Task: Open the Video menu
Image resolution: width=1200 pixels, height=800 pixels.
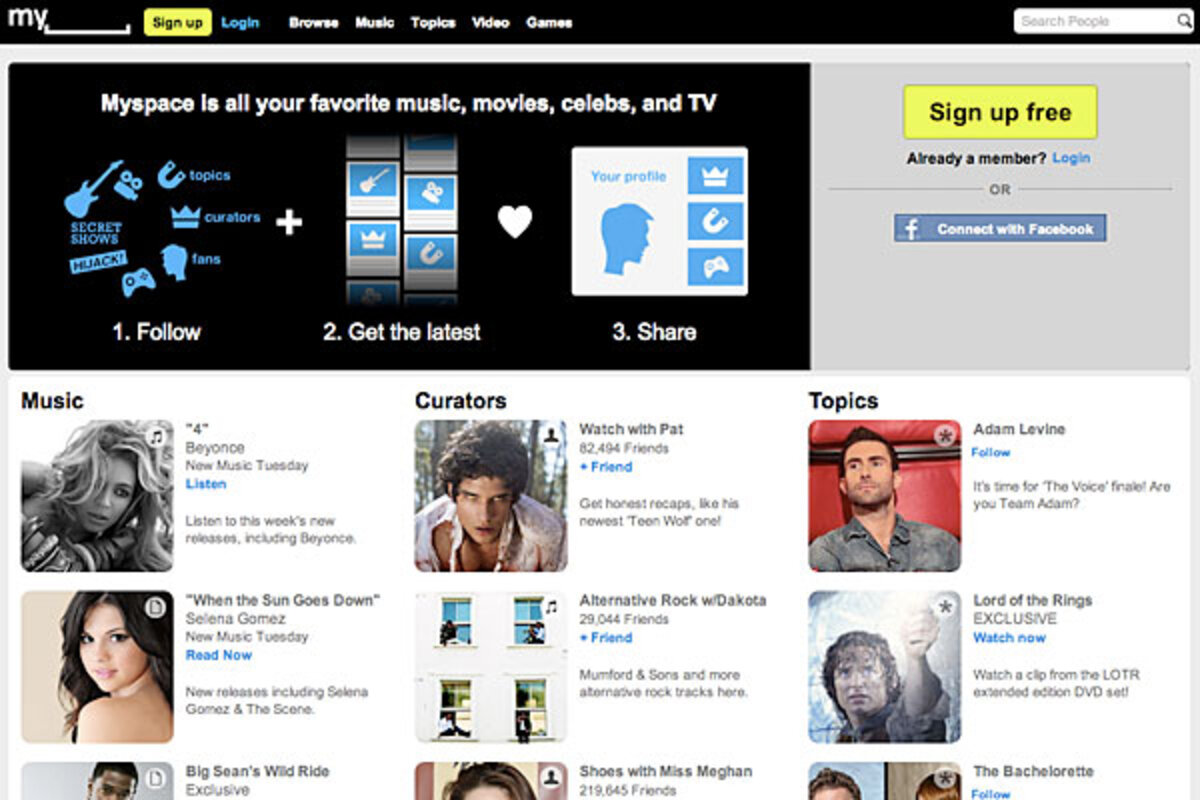Action: coord(491,22)
